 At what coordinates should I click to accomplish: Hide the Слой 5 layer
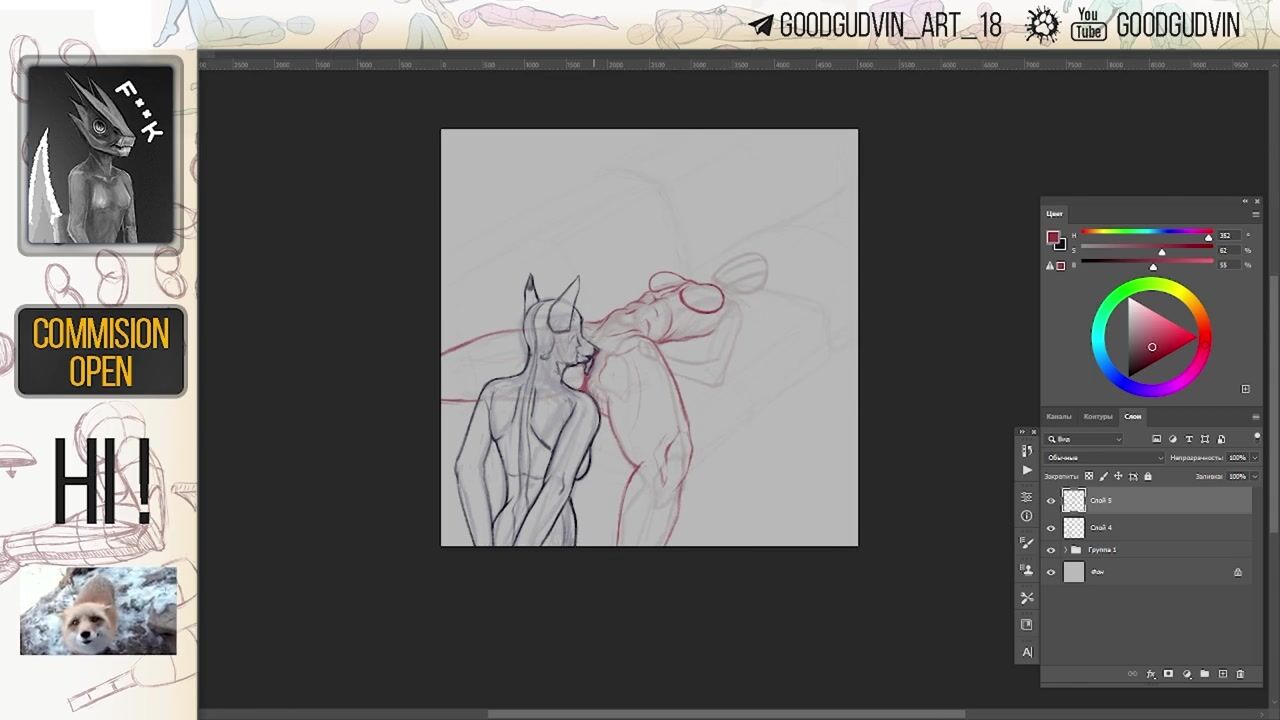pos(1051,501)
